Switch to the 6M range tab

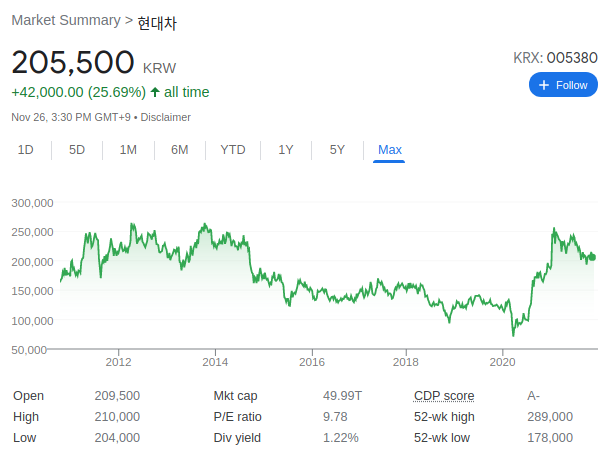tap(180, 149)
